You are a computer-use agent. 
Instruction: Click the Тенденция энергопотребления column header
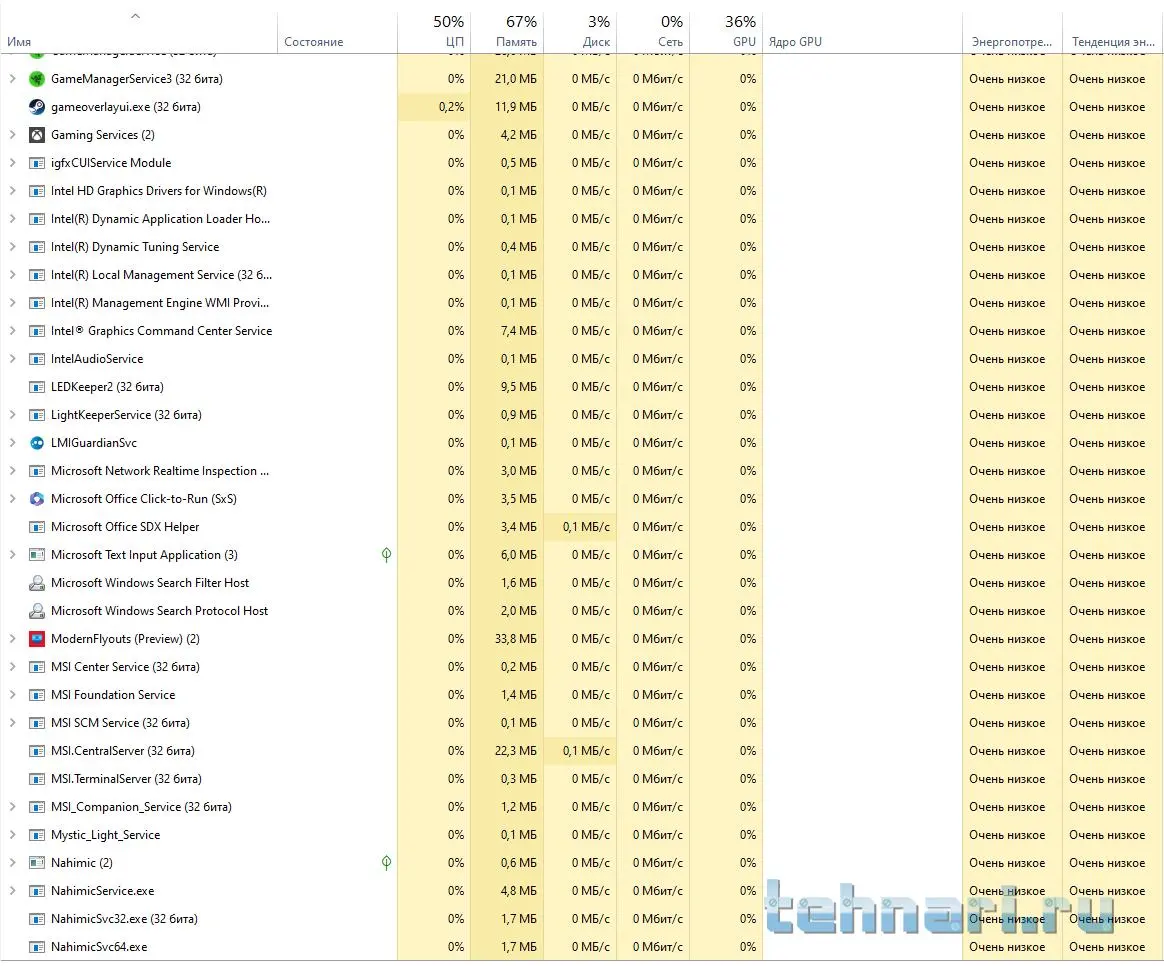(1113, 33)
